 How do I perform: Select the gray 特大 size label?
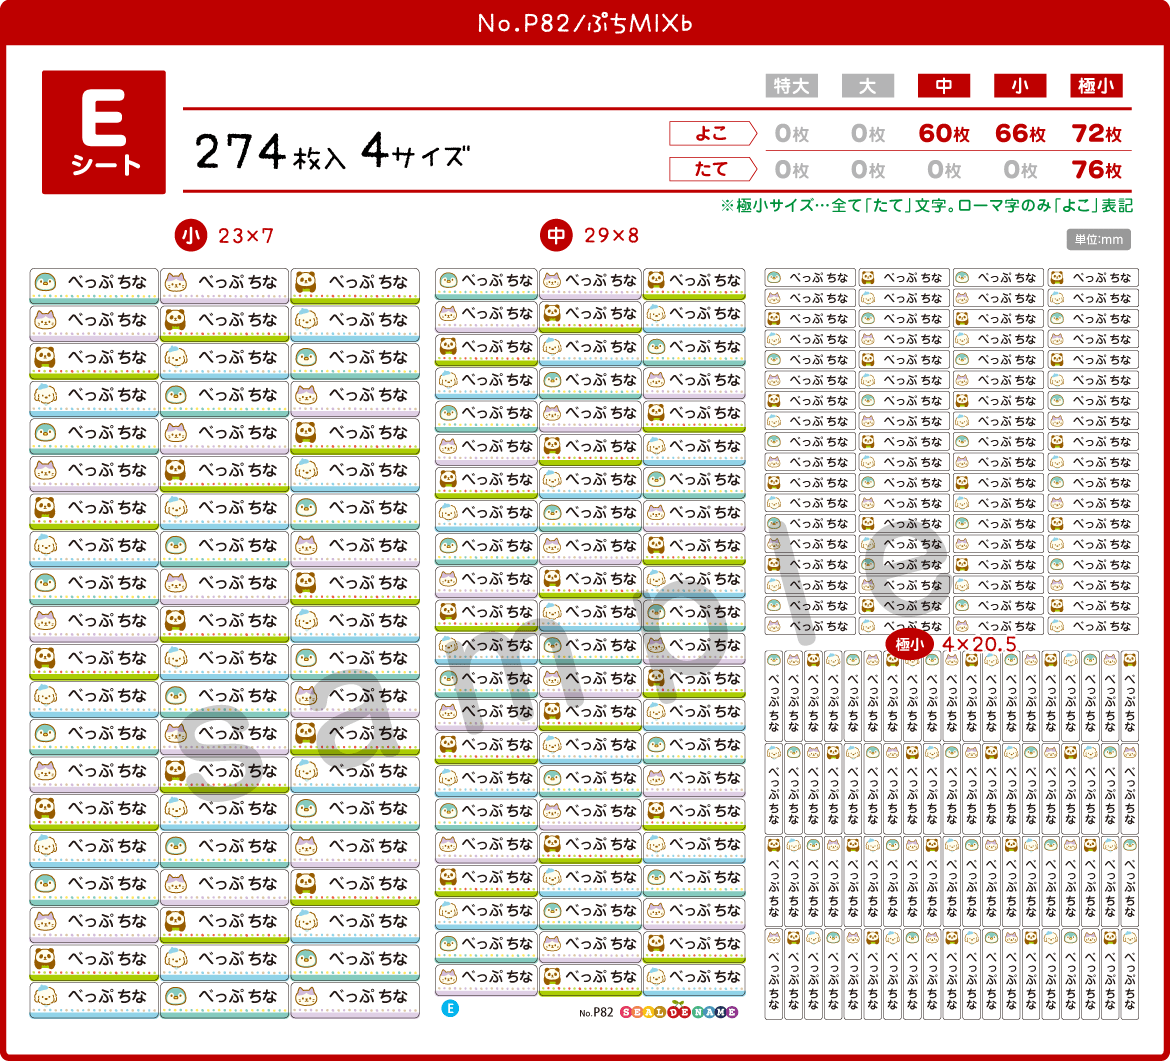[x=792, y=86]
